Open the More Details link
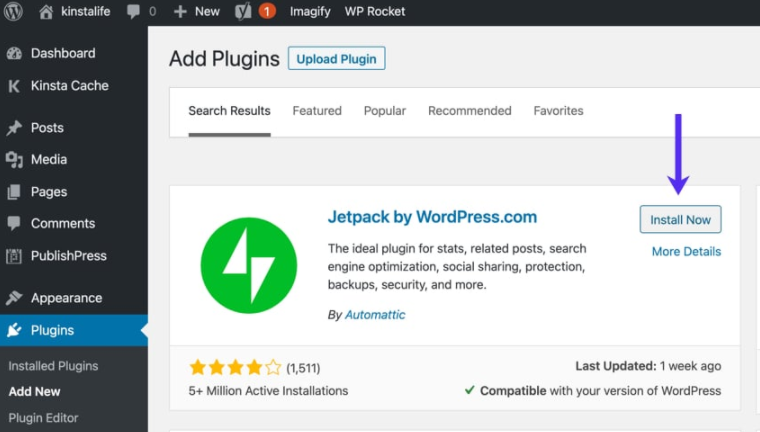This screenshot has width=760, height=432. 686,252
